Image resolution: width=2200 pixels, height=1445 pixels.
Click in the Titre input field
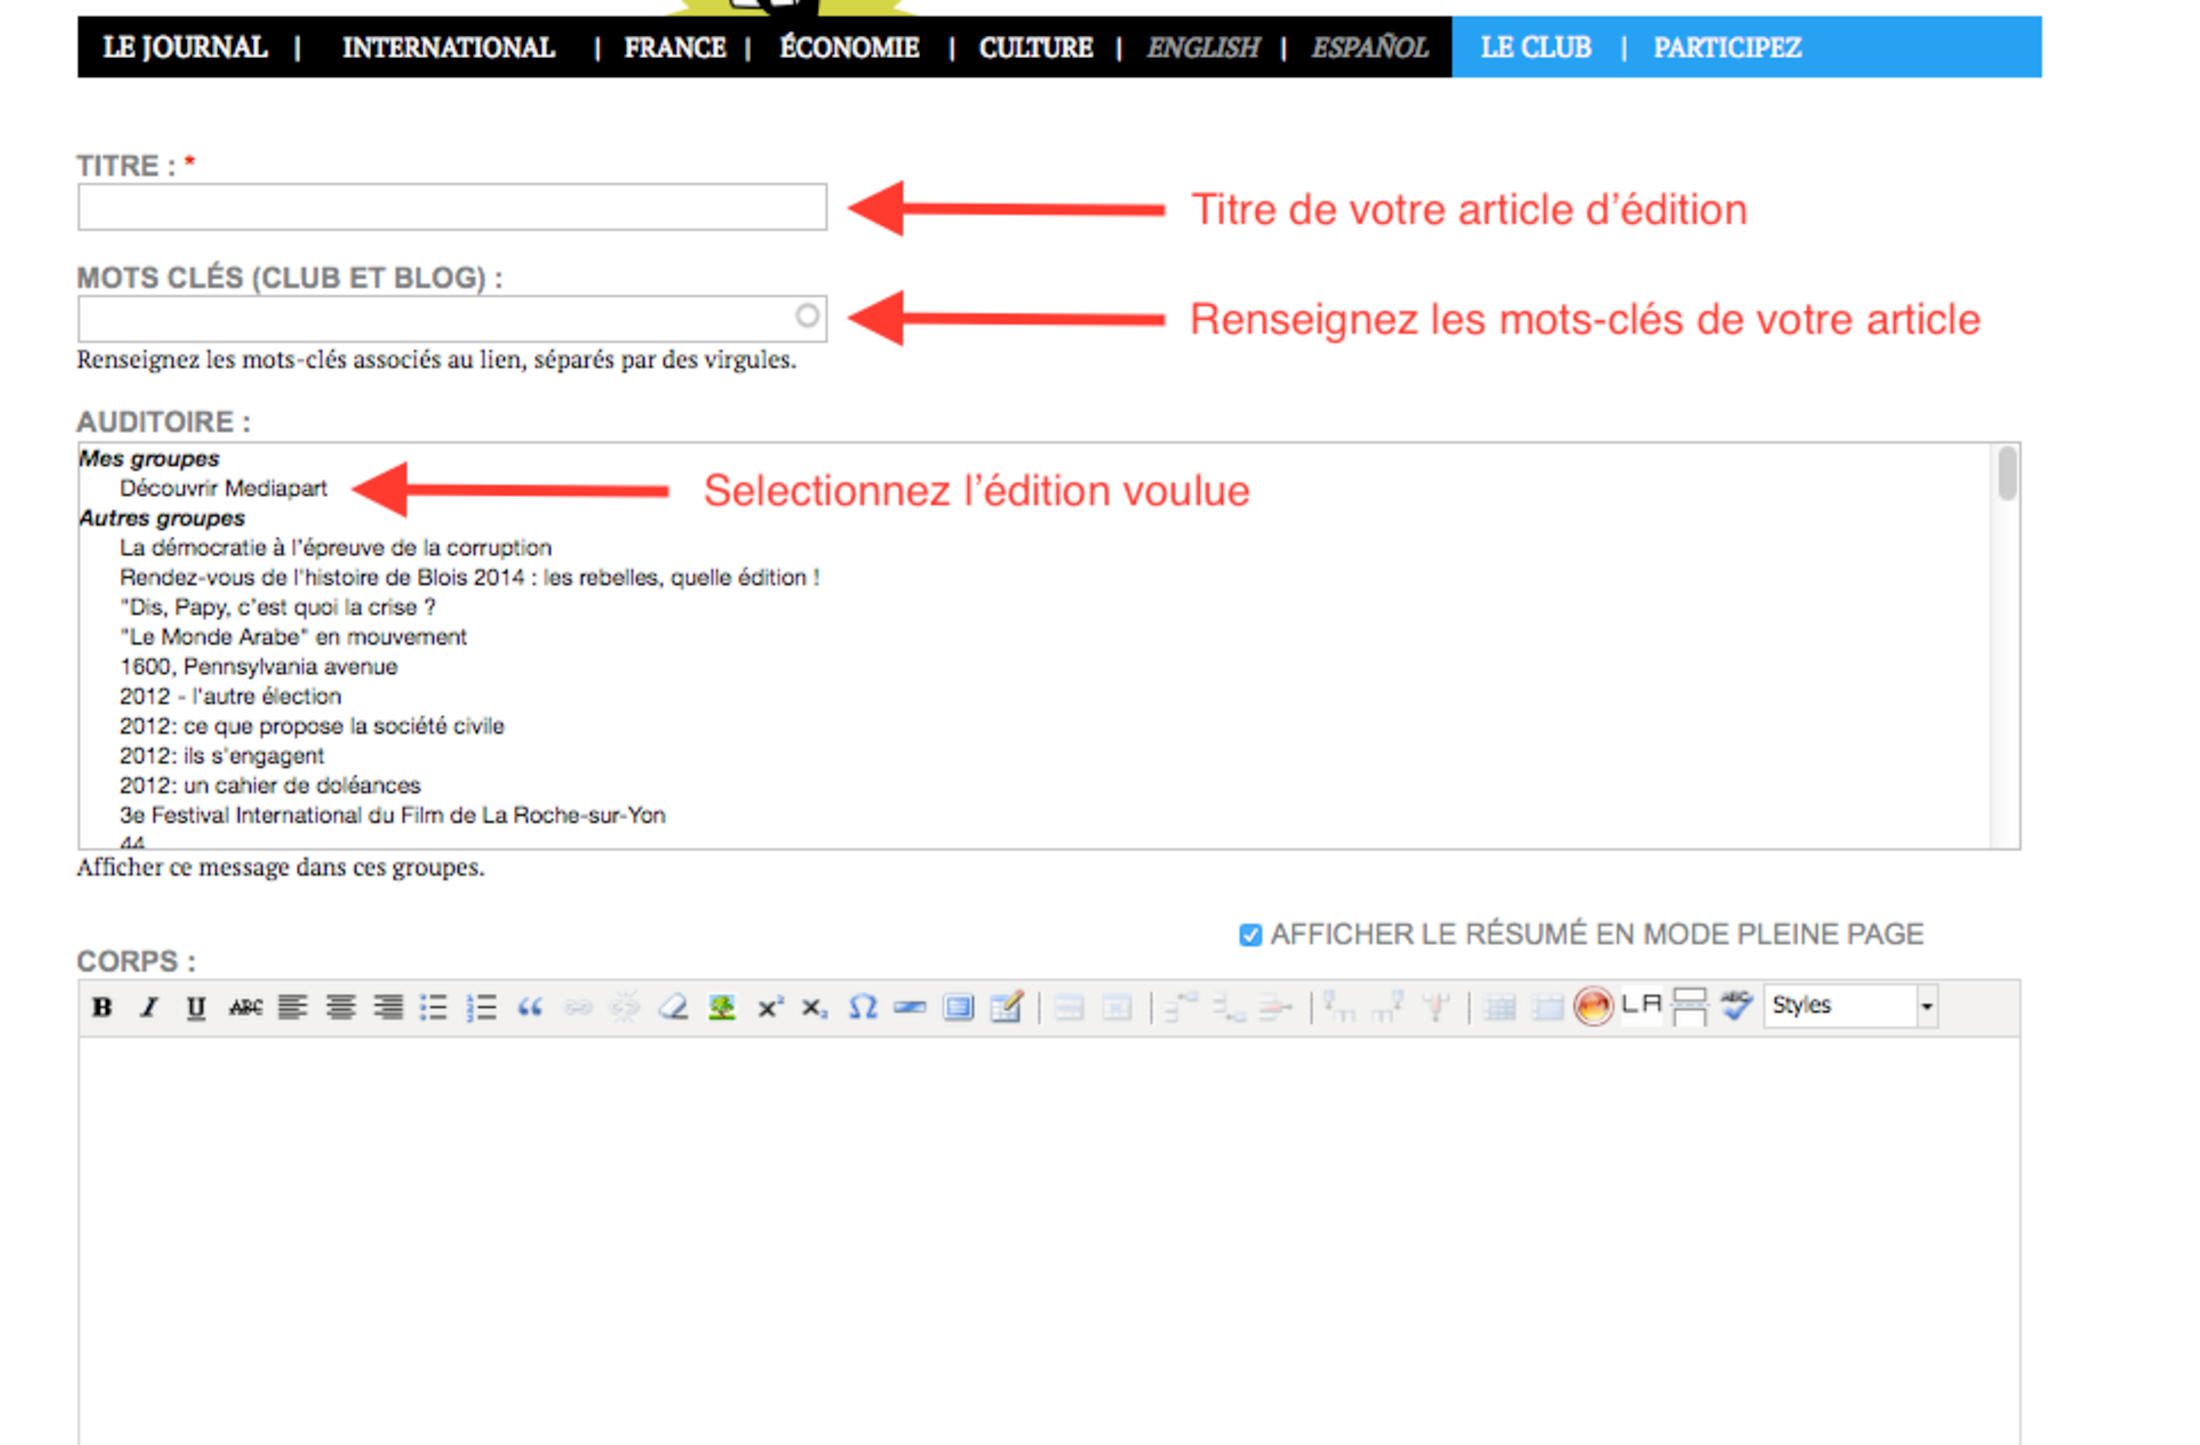452,208
